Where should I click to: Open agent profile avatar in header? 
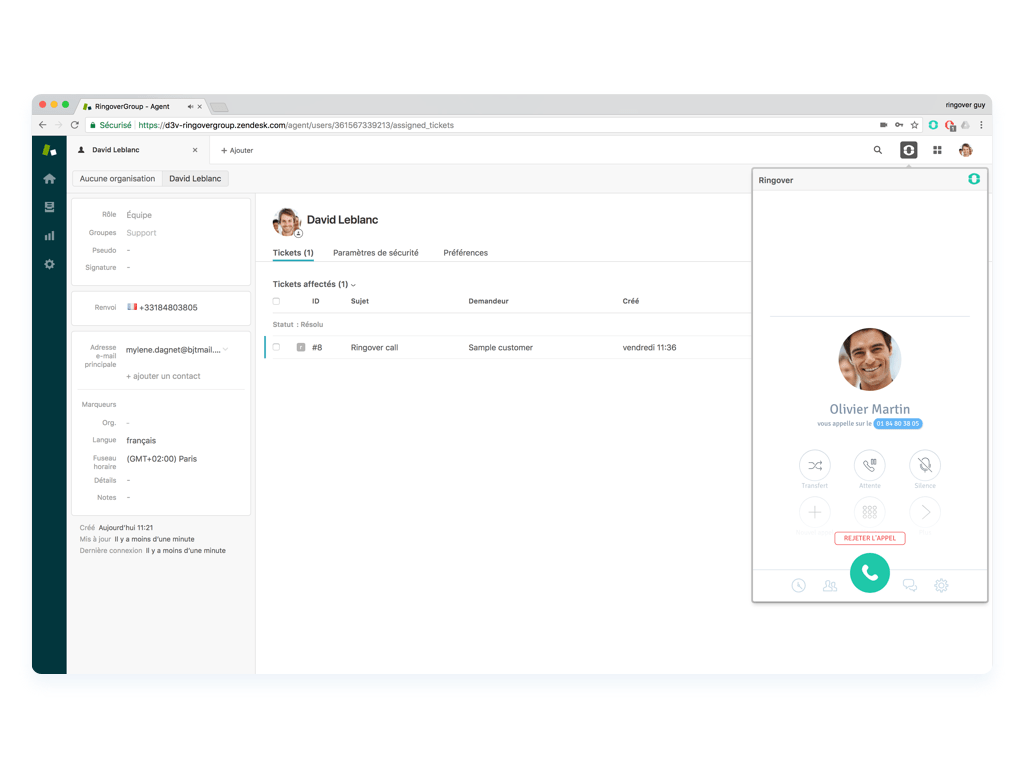[x=966, y=150]
